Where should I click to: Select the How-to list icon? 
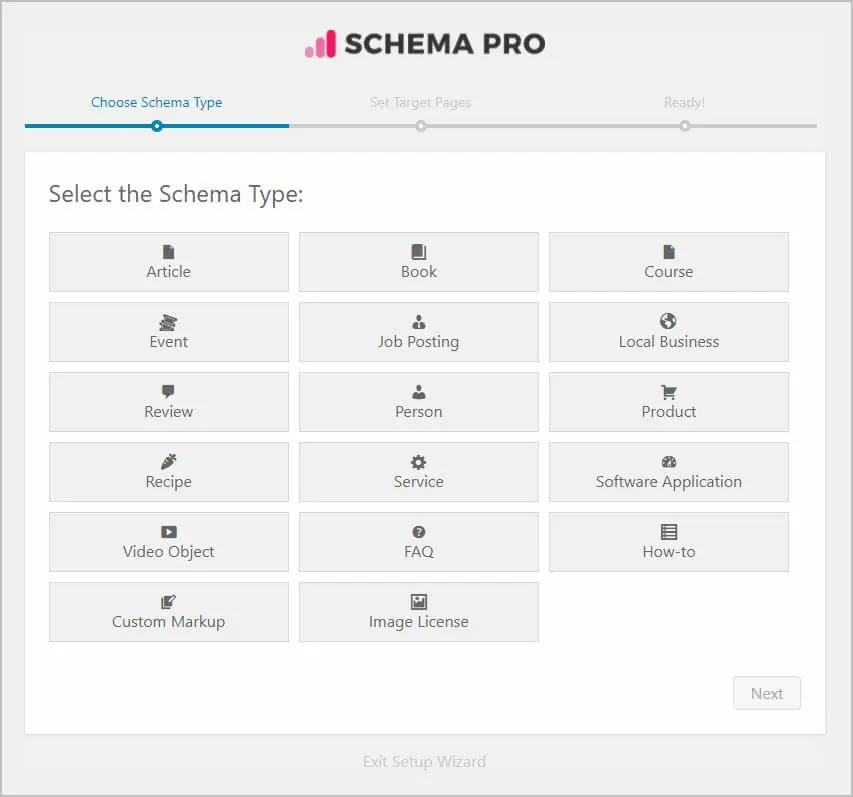tap(668, 532)
